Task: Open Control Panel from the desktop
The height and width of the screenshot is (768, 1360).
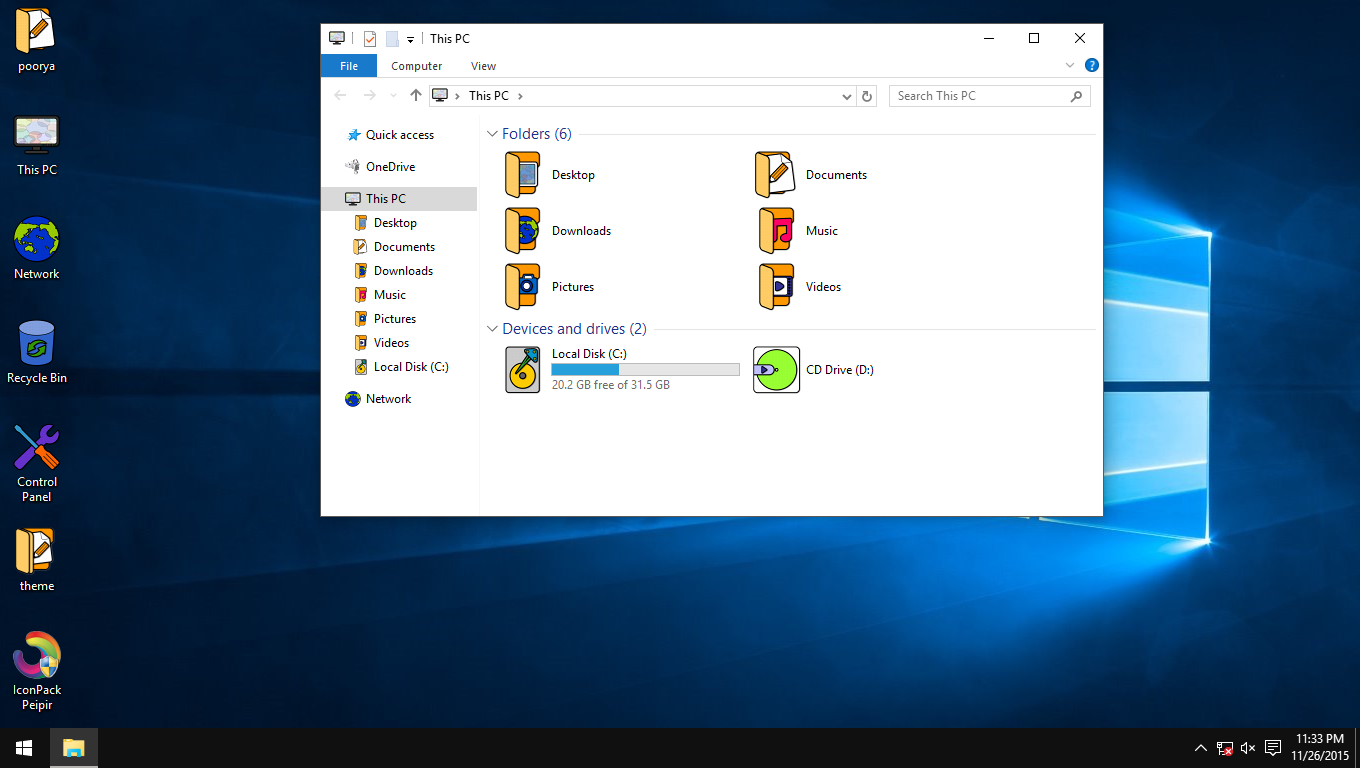Action: (x=36, y=447)
